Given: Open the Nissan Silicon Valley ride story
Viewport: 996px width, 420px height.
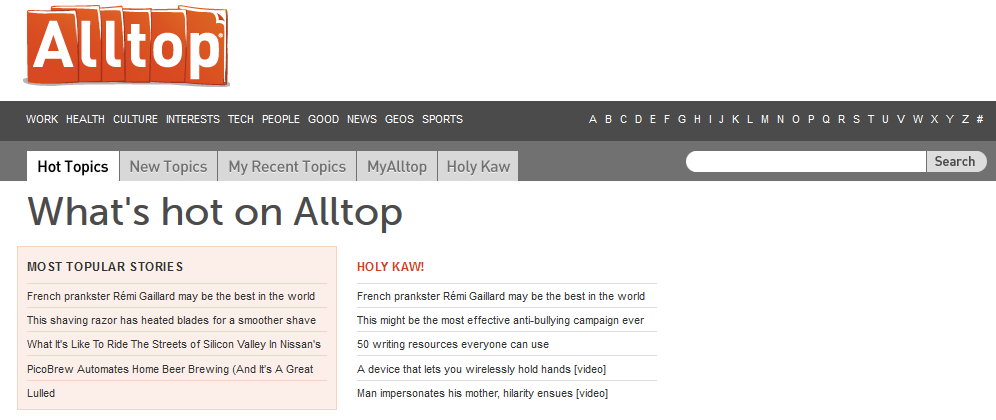Looking at the screenshot, I should 174,344.
